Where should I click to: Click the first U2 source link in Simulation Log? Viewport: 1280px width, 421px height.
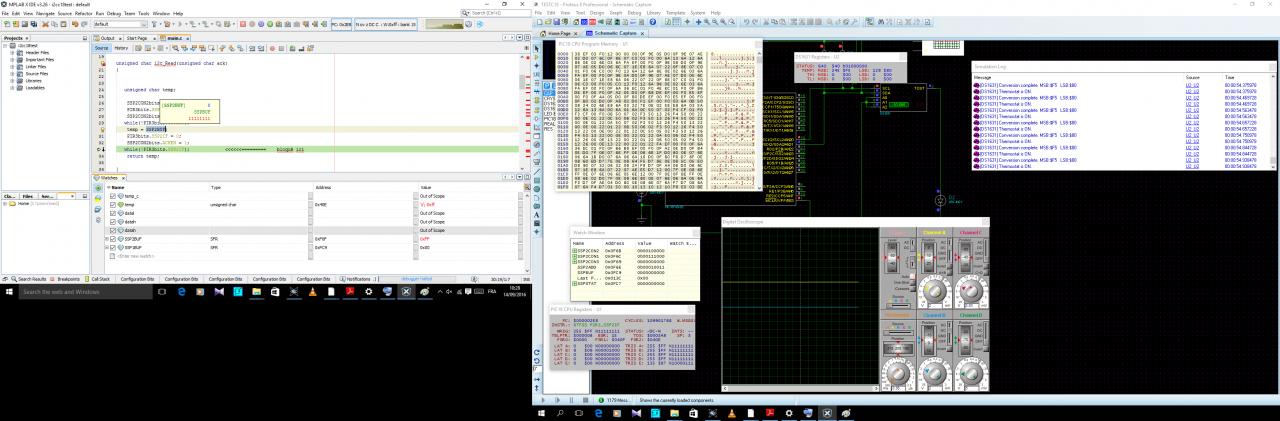coord(1192,85)
